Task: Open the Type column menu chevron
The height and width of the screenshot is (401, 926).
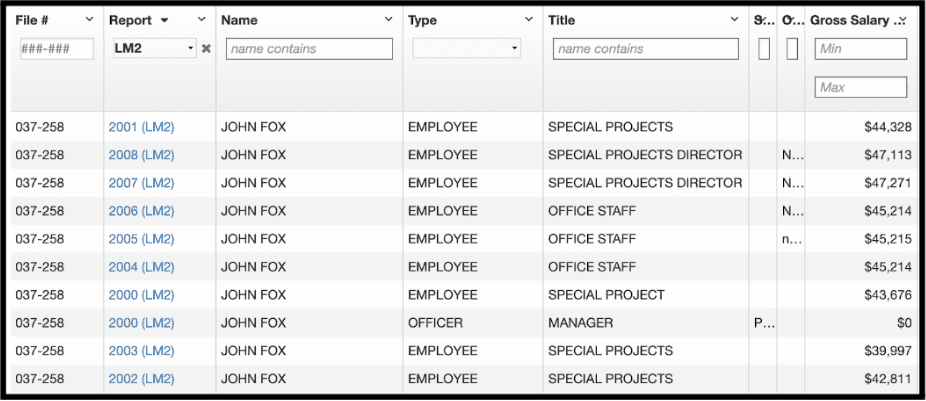Action: (x=529, y=20)
